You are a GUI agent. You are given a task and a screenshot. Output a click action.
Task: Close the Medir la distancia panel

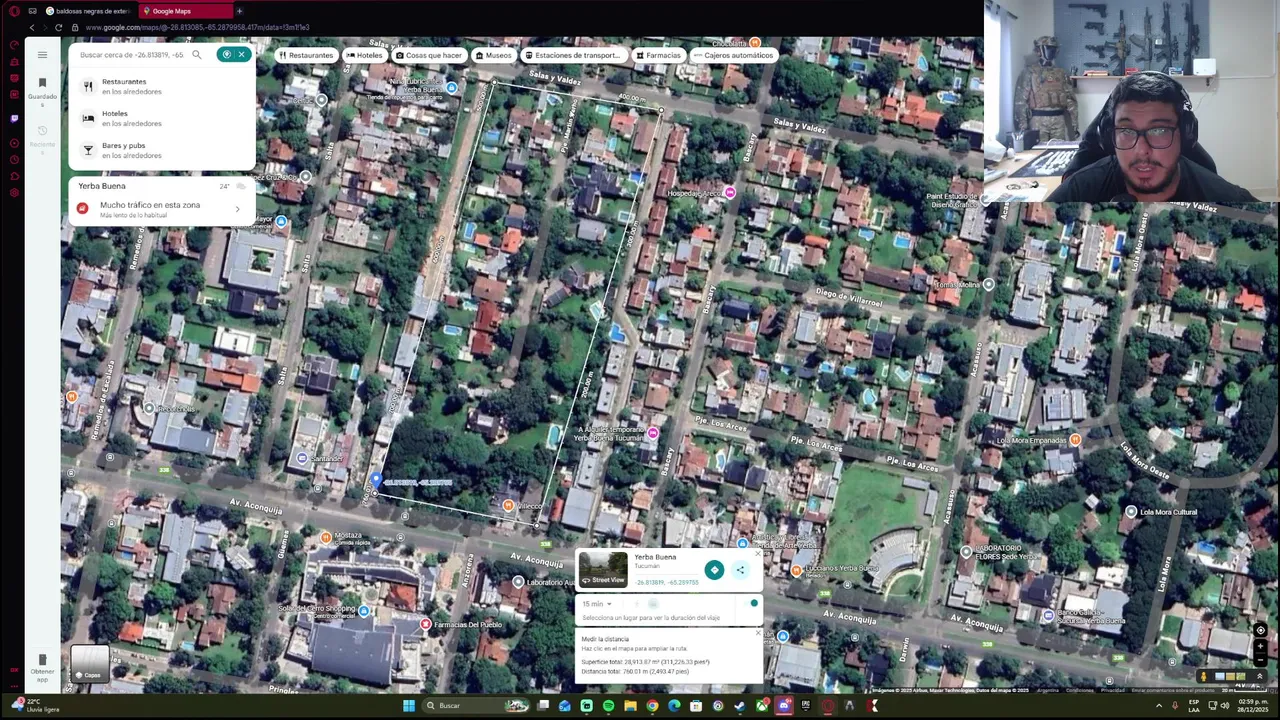[757, 633]
